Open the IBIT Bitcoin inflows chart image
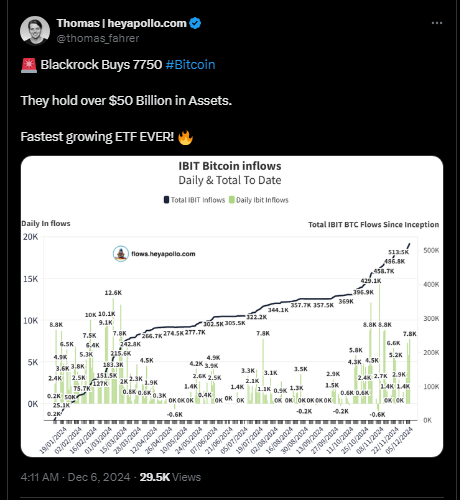Image resolution: width=460 pixels, height=500 pixels. [x=232, y=306]
